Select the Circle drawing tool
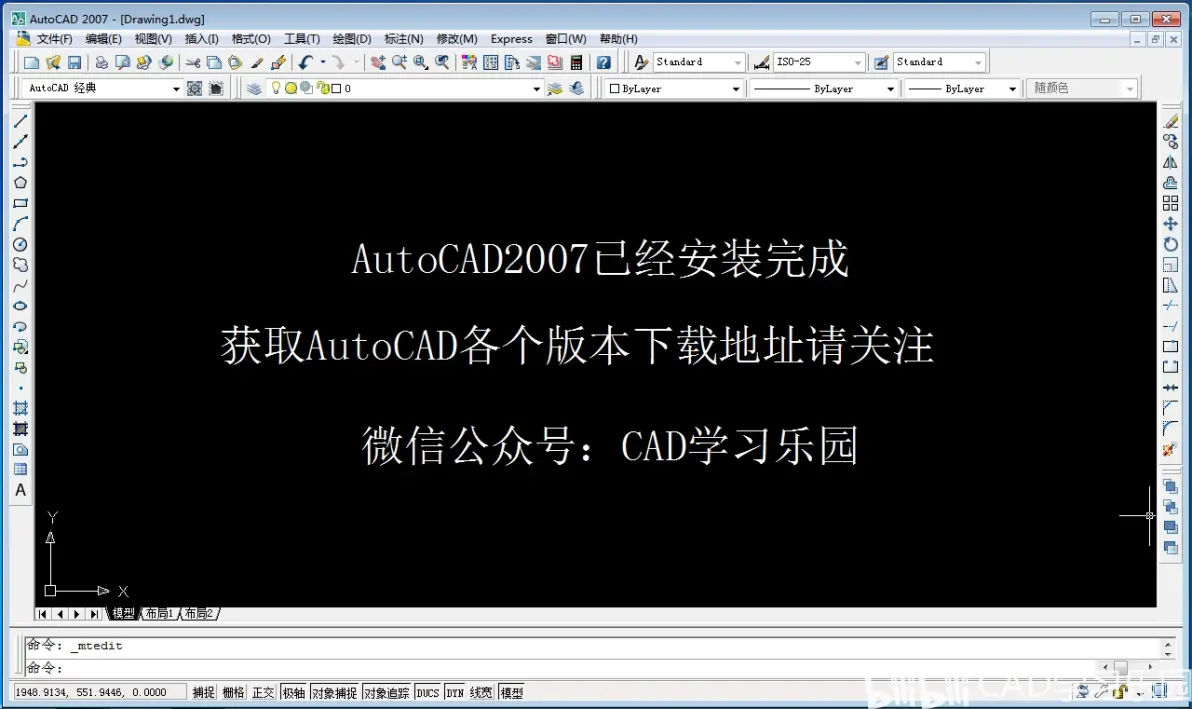 pos(21,244)
